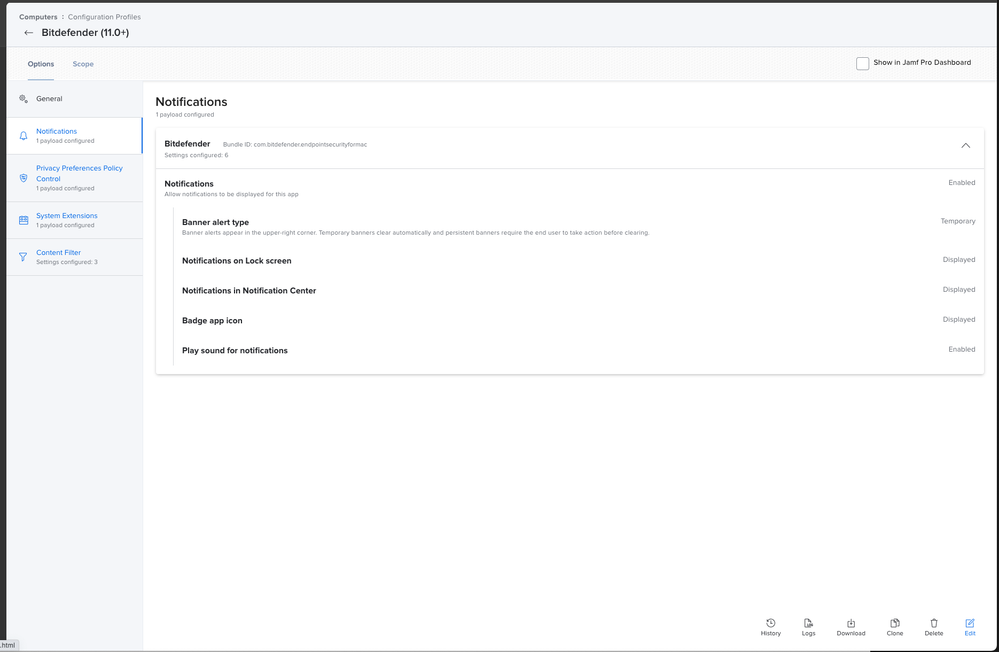Go to Configuration Profiles breadcrumb
Viewport: 999px width, 652px height.
104,17
